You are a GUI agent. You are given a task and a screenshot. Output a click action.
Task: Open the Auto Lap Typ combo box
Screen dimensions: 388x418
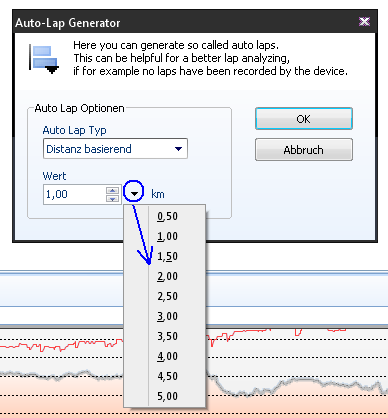click(115, 149)
